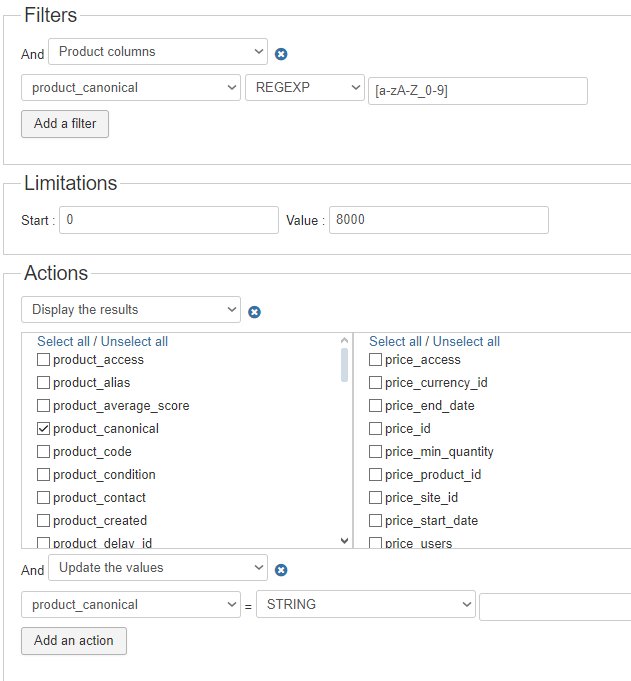Unselect all price columns link

[x=466, y=341]
